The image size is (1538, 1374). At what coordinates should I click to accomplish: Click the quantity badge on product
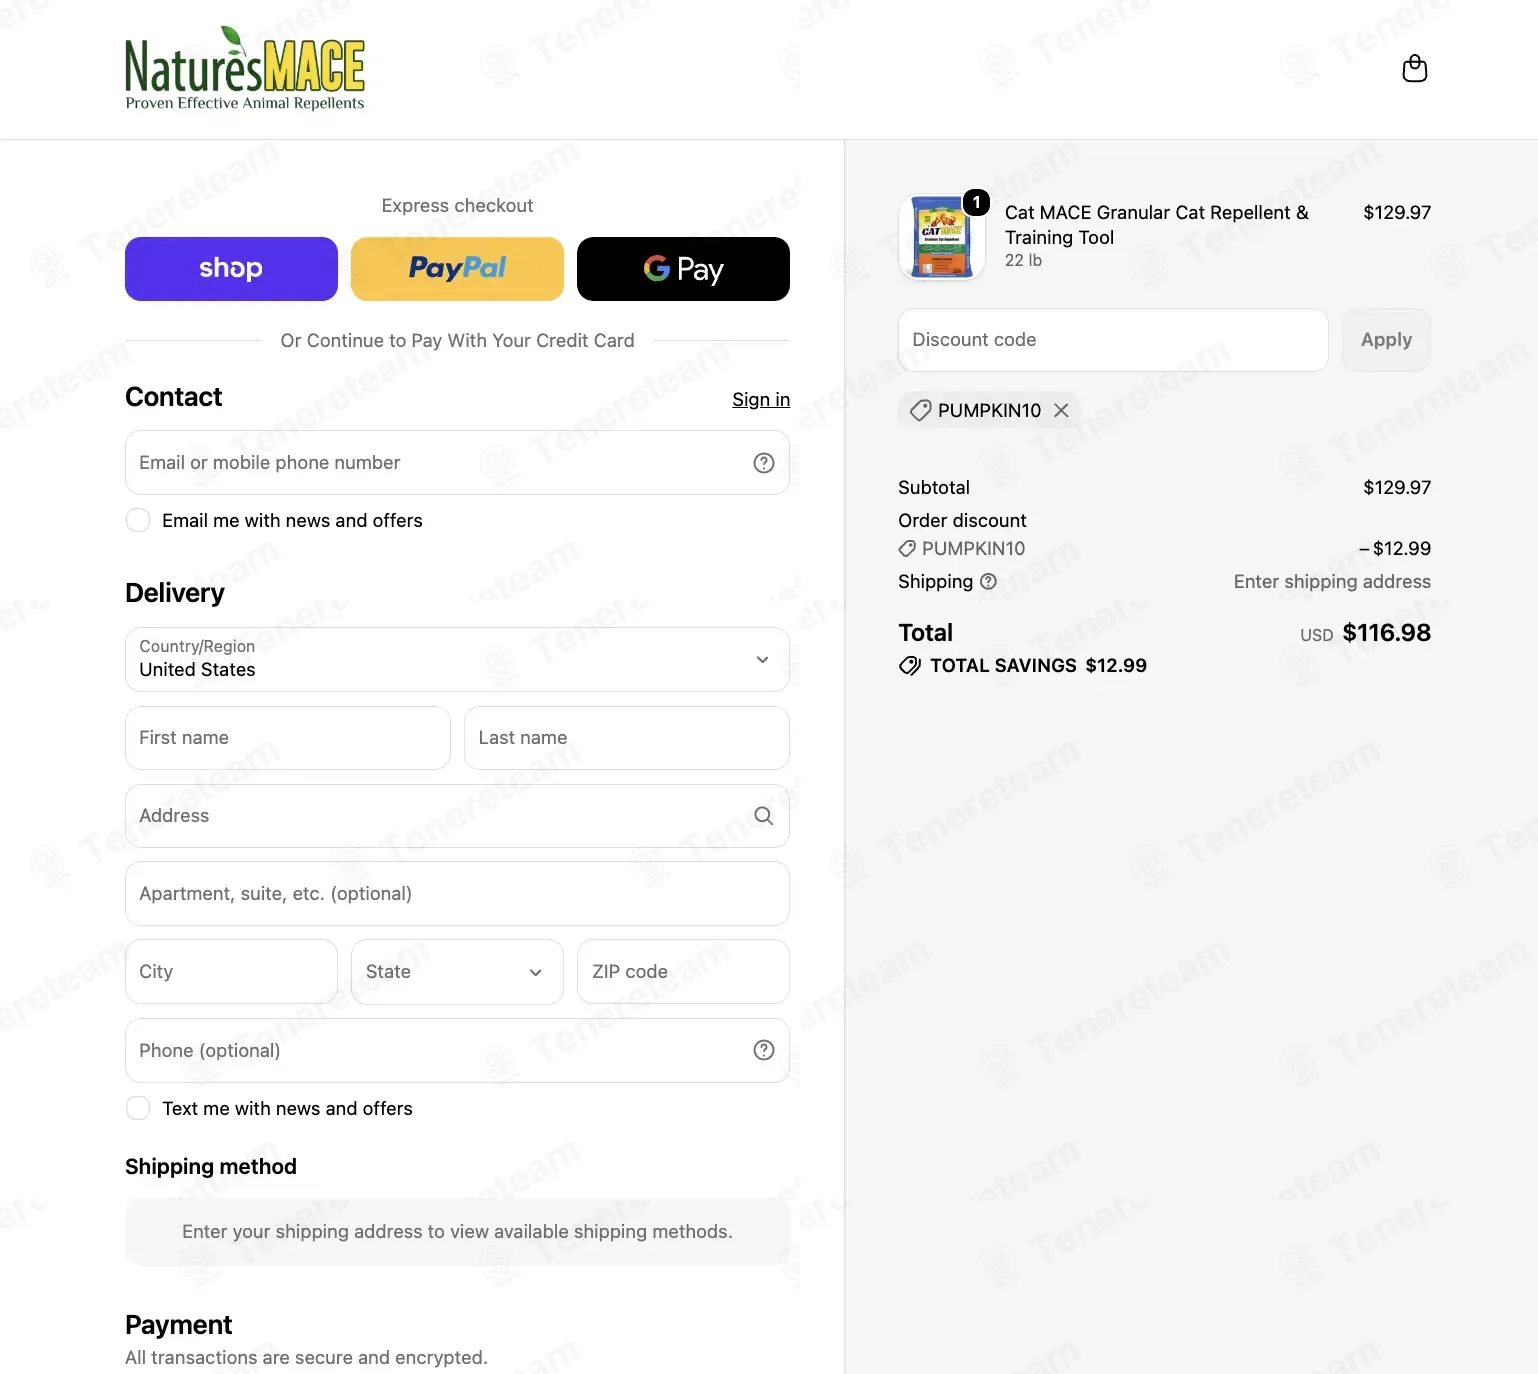[x=976, y=202]
